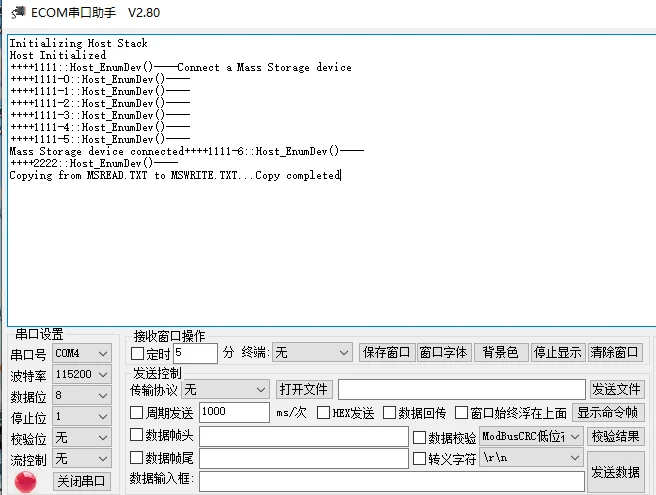Screen dimensions: 656x495
Task: Click the 发送文件 button
Action: coord(617,390)
